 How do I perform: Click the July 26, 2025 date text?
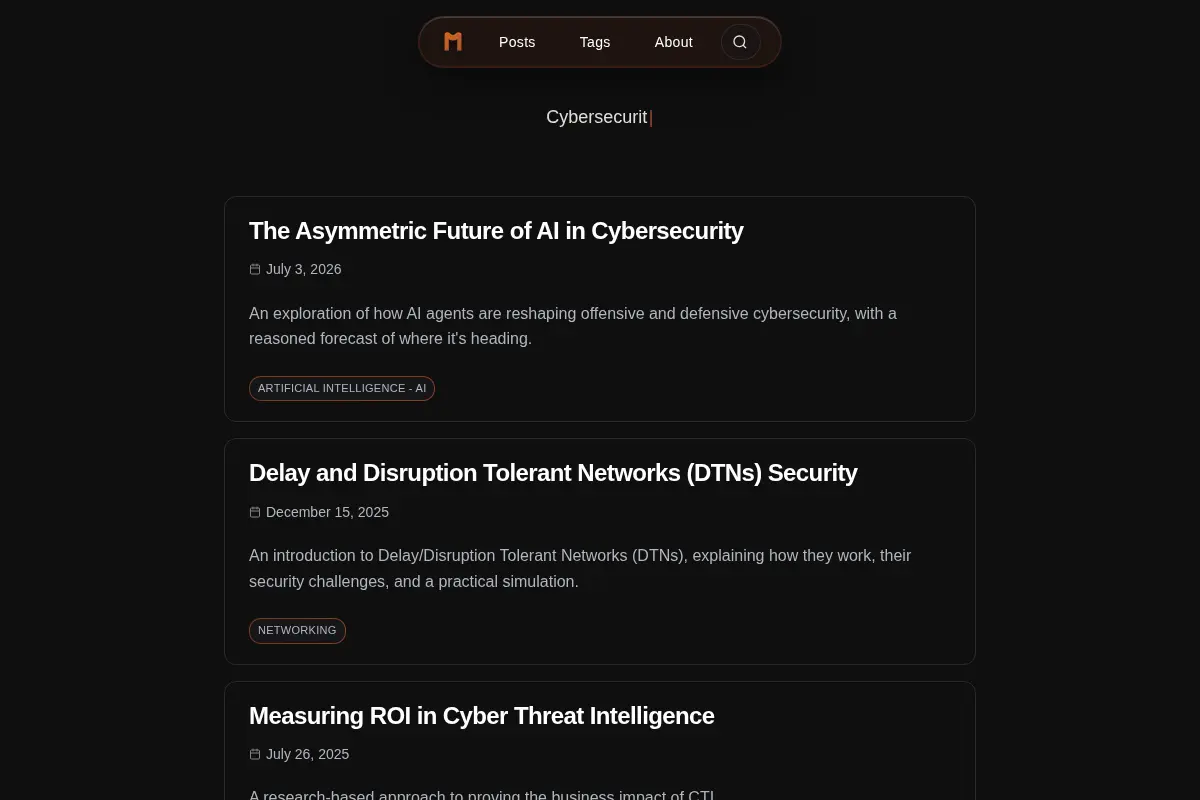point(307,754)
